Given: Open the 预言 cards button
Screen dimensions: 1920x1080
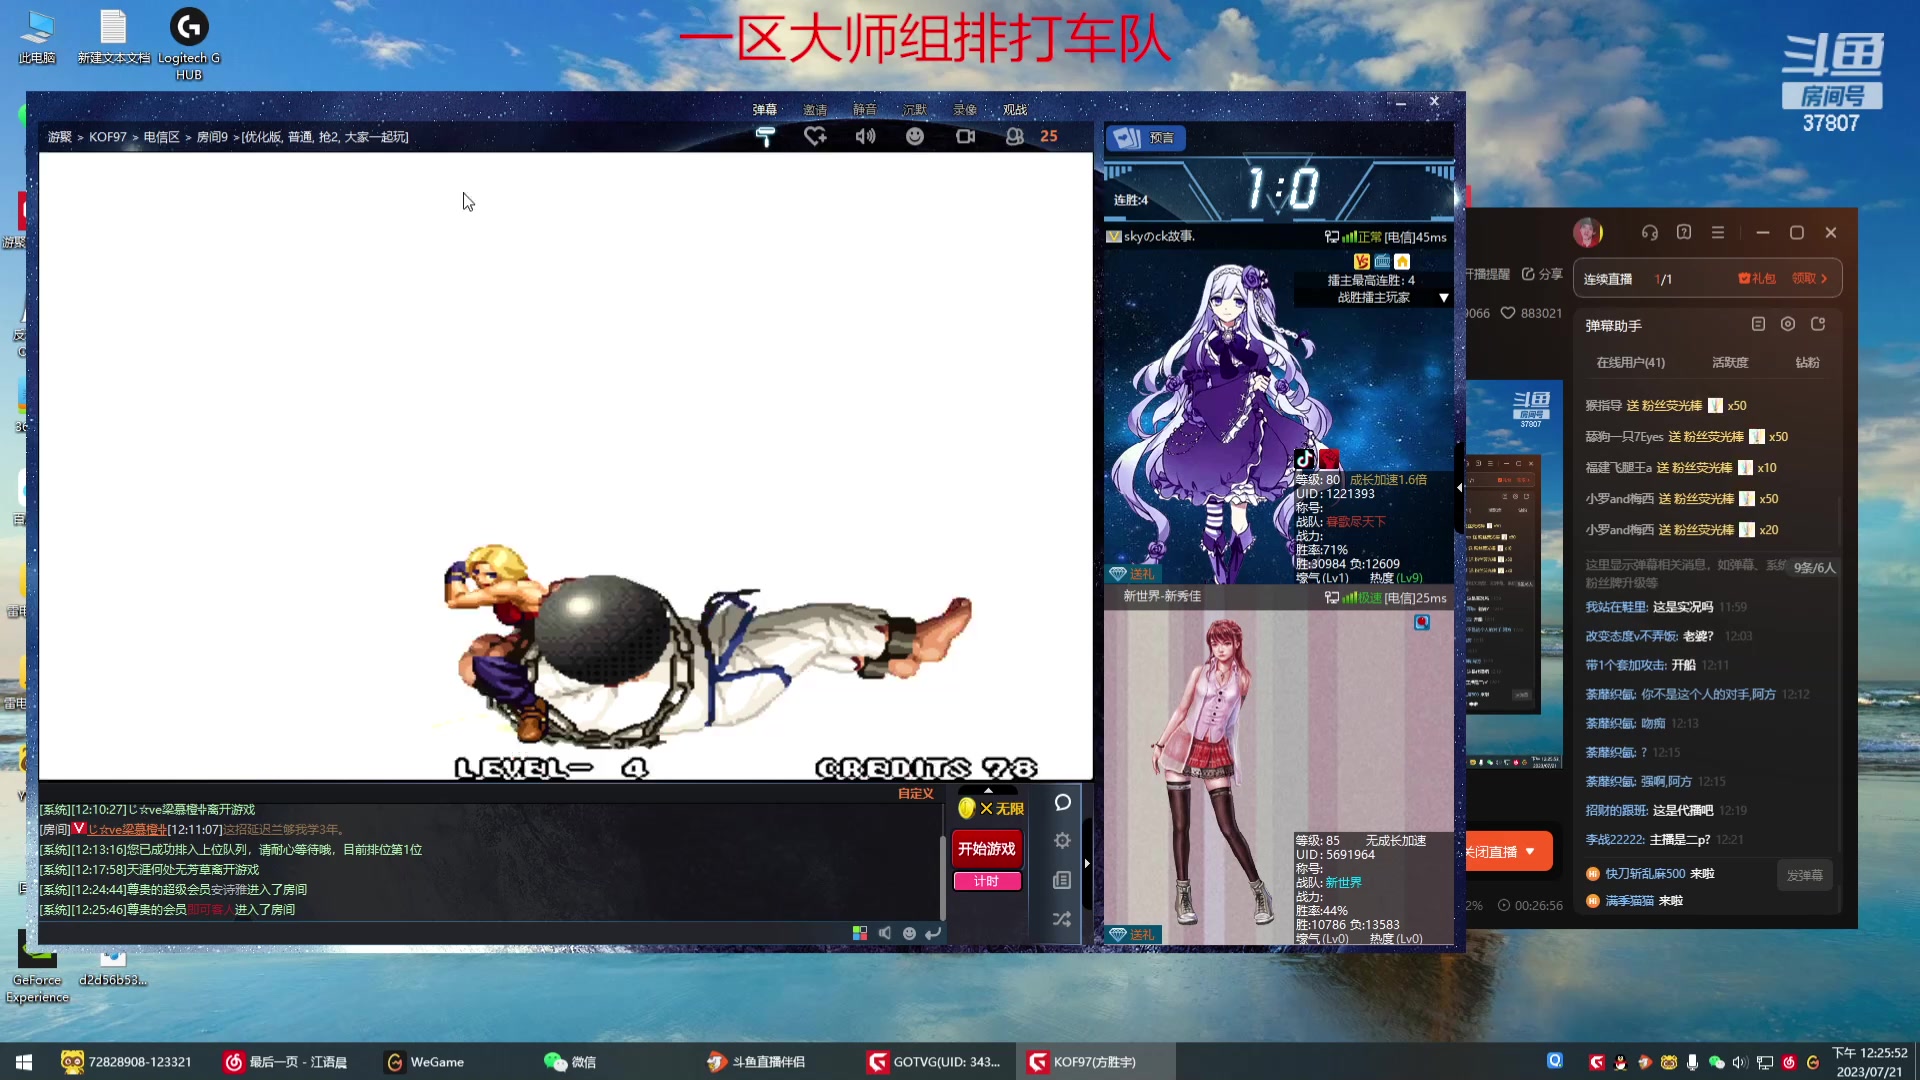Looking at the screenshot, I should point(1146,138).
